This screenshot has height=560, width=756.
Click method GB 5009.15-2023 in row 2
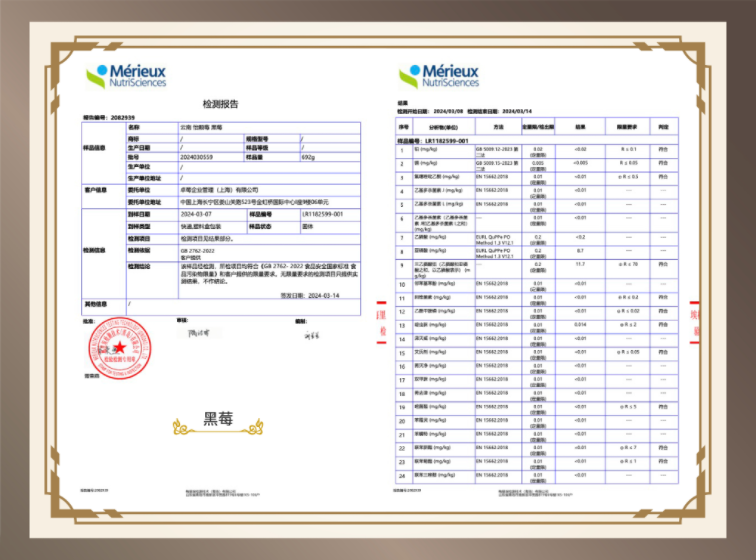click(x=498, y=165)
